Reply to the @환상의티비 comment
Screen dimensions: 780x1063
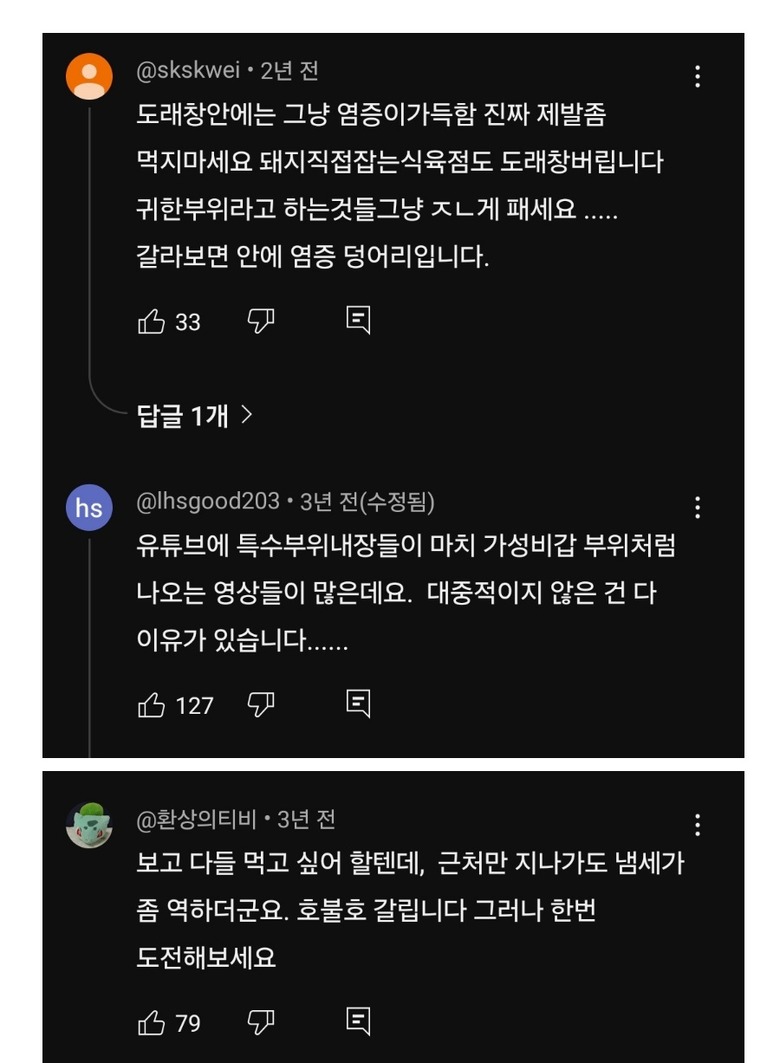pyautogui.click(x=358, y=1021)
